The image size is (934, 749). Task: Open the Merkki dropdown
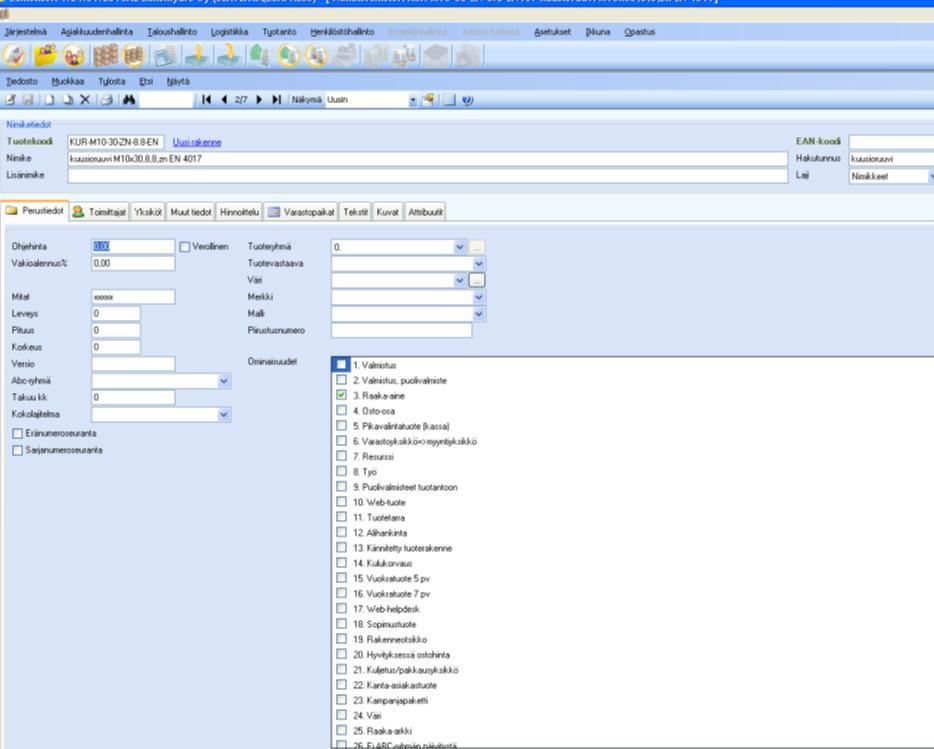tap(479, 297)
